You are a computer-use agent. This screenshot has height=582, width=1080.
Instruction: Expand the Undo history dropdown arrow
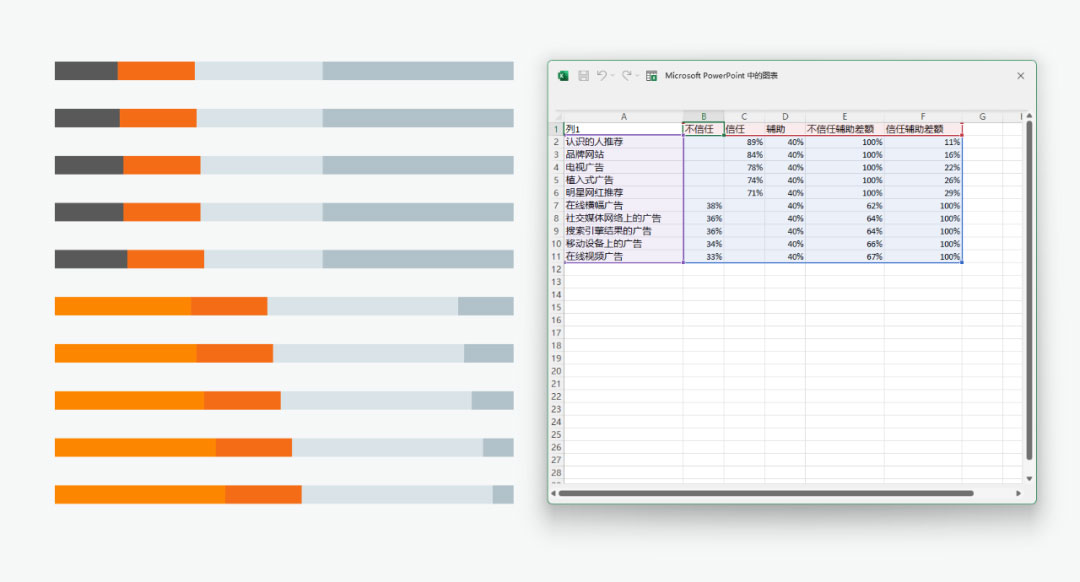pos(612,76)
